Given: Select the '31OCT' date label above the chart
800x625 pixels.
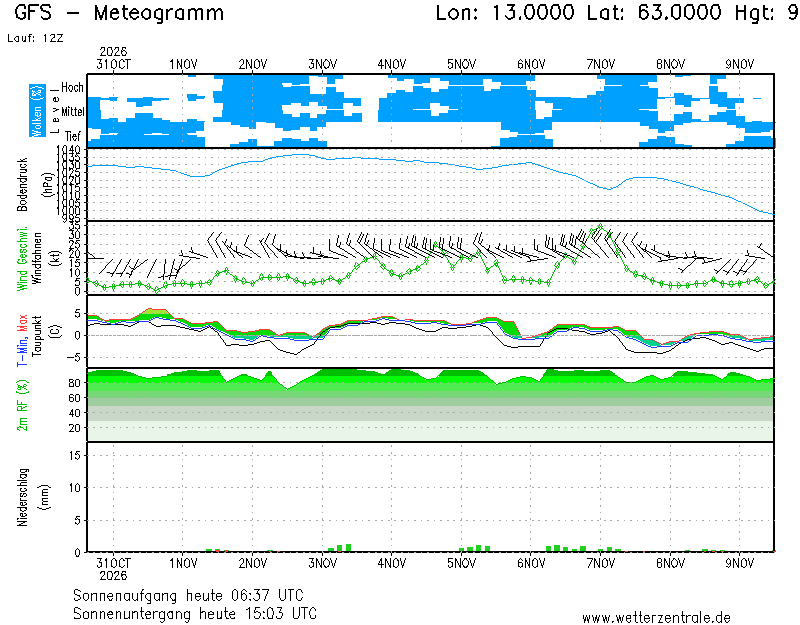Looking at the screenshot, I should coord(113,64).
